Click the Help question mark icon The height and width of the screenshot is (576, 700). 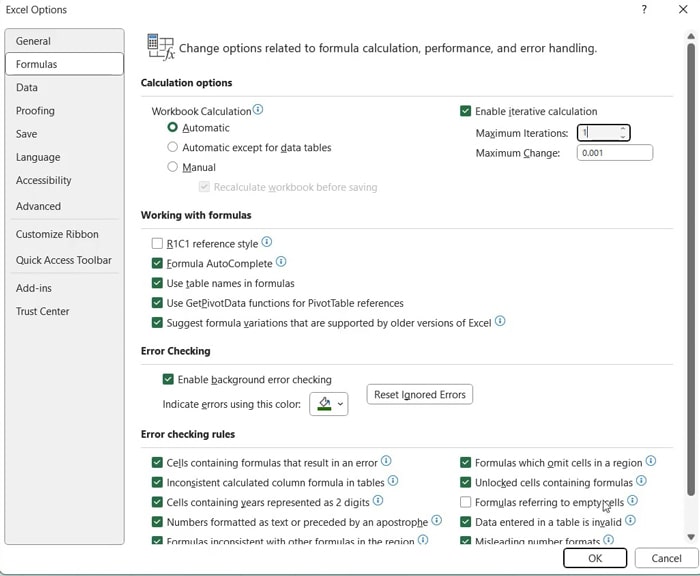point(641,9)
